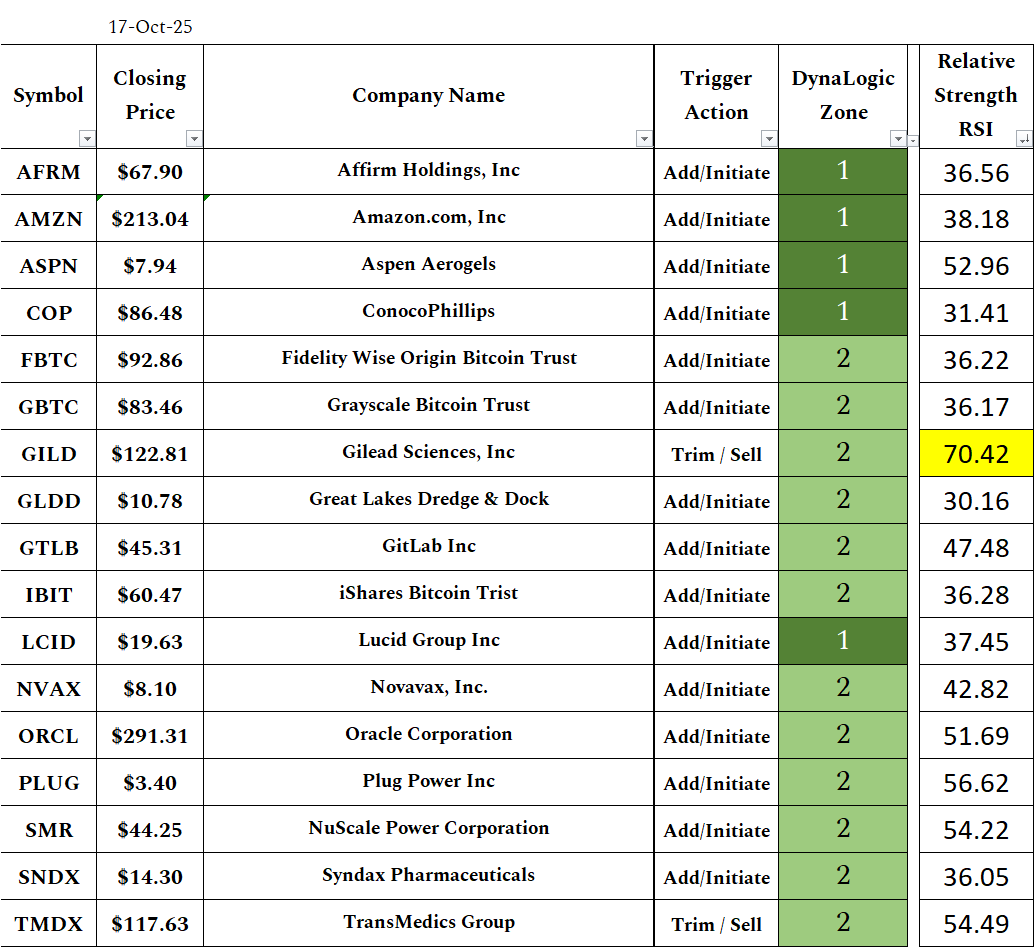1034x947 pixels.
Task: Select the Affirm Holdings, Inc cell
Action: pos(429,171)
